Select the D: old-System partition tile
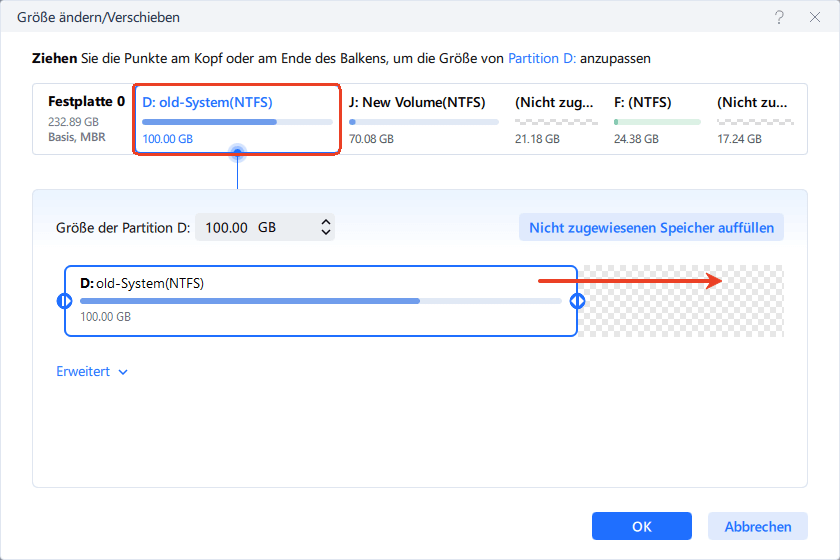840x560 pixels. pyautogui.click(x=237, y=119)
